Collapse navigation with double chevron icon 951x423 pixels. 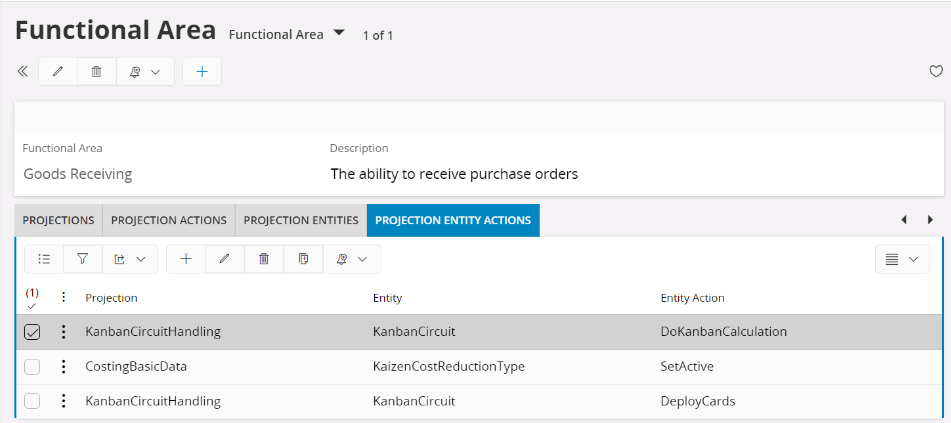[23, 72]
